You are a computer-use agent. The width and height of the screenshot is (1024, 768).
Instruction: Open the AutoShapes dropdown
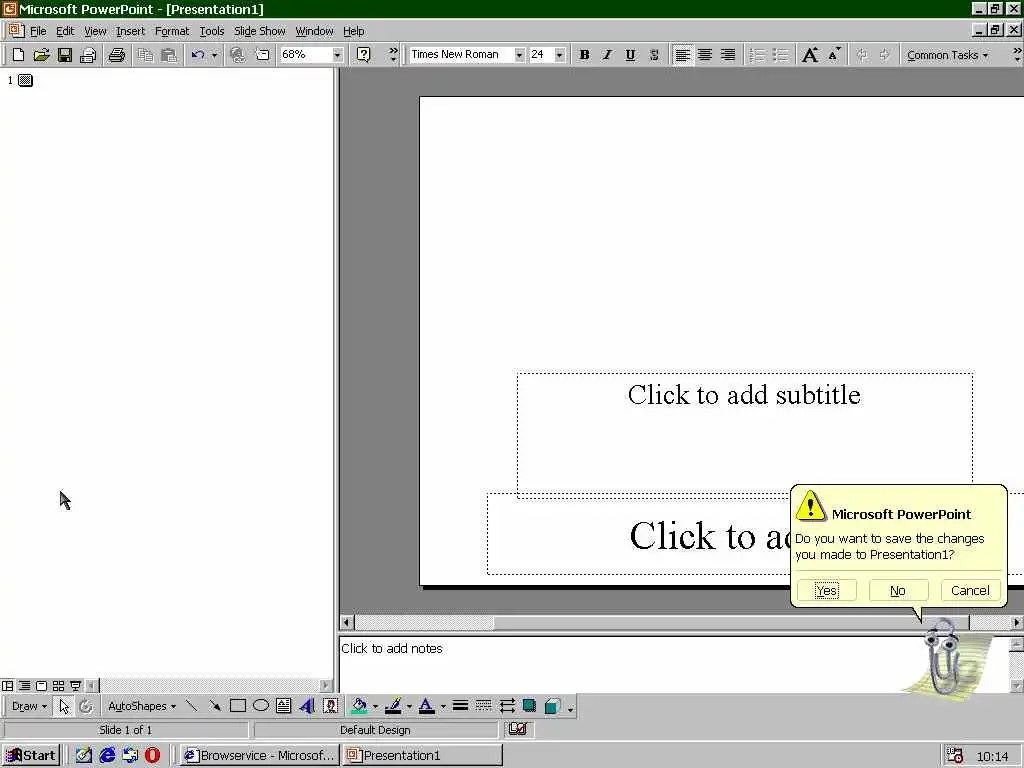pyautogui.click(x=142, y=706)
